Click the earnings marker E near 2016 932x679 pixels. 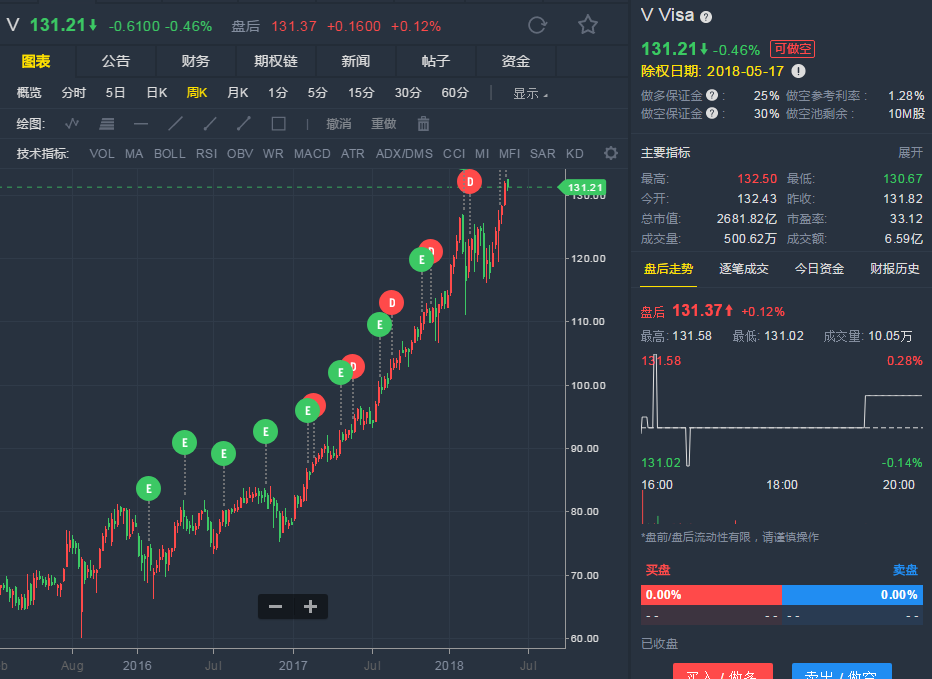[149, 489]
